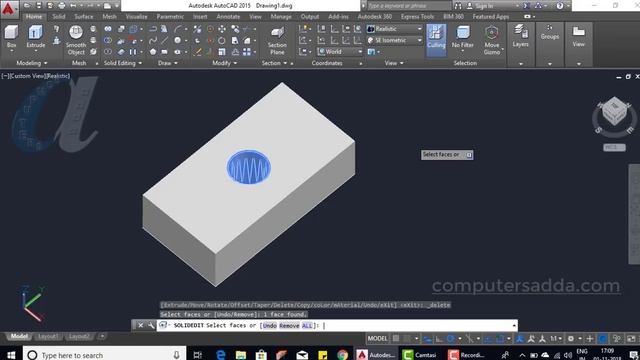Toggle polar tracking in status bar

tap(450, 338)
